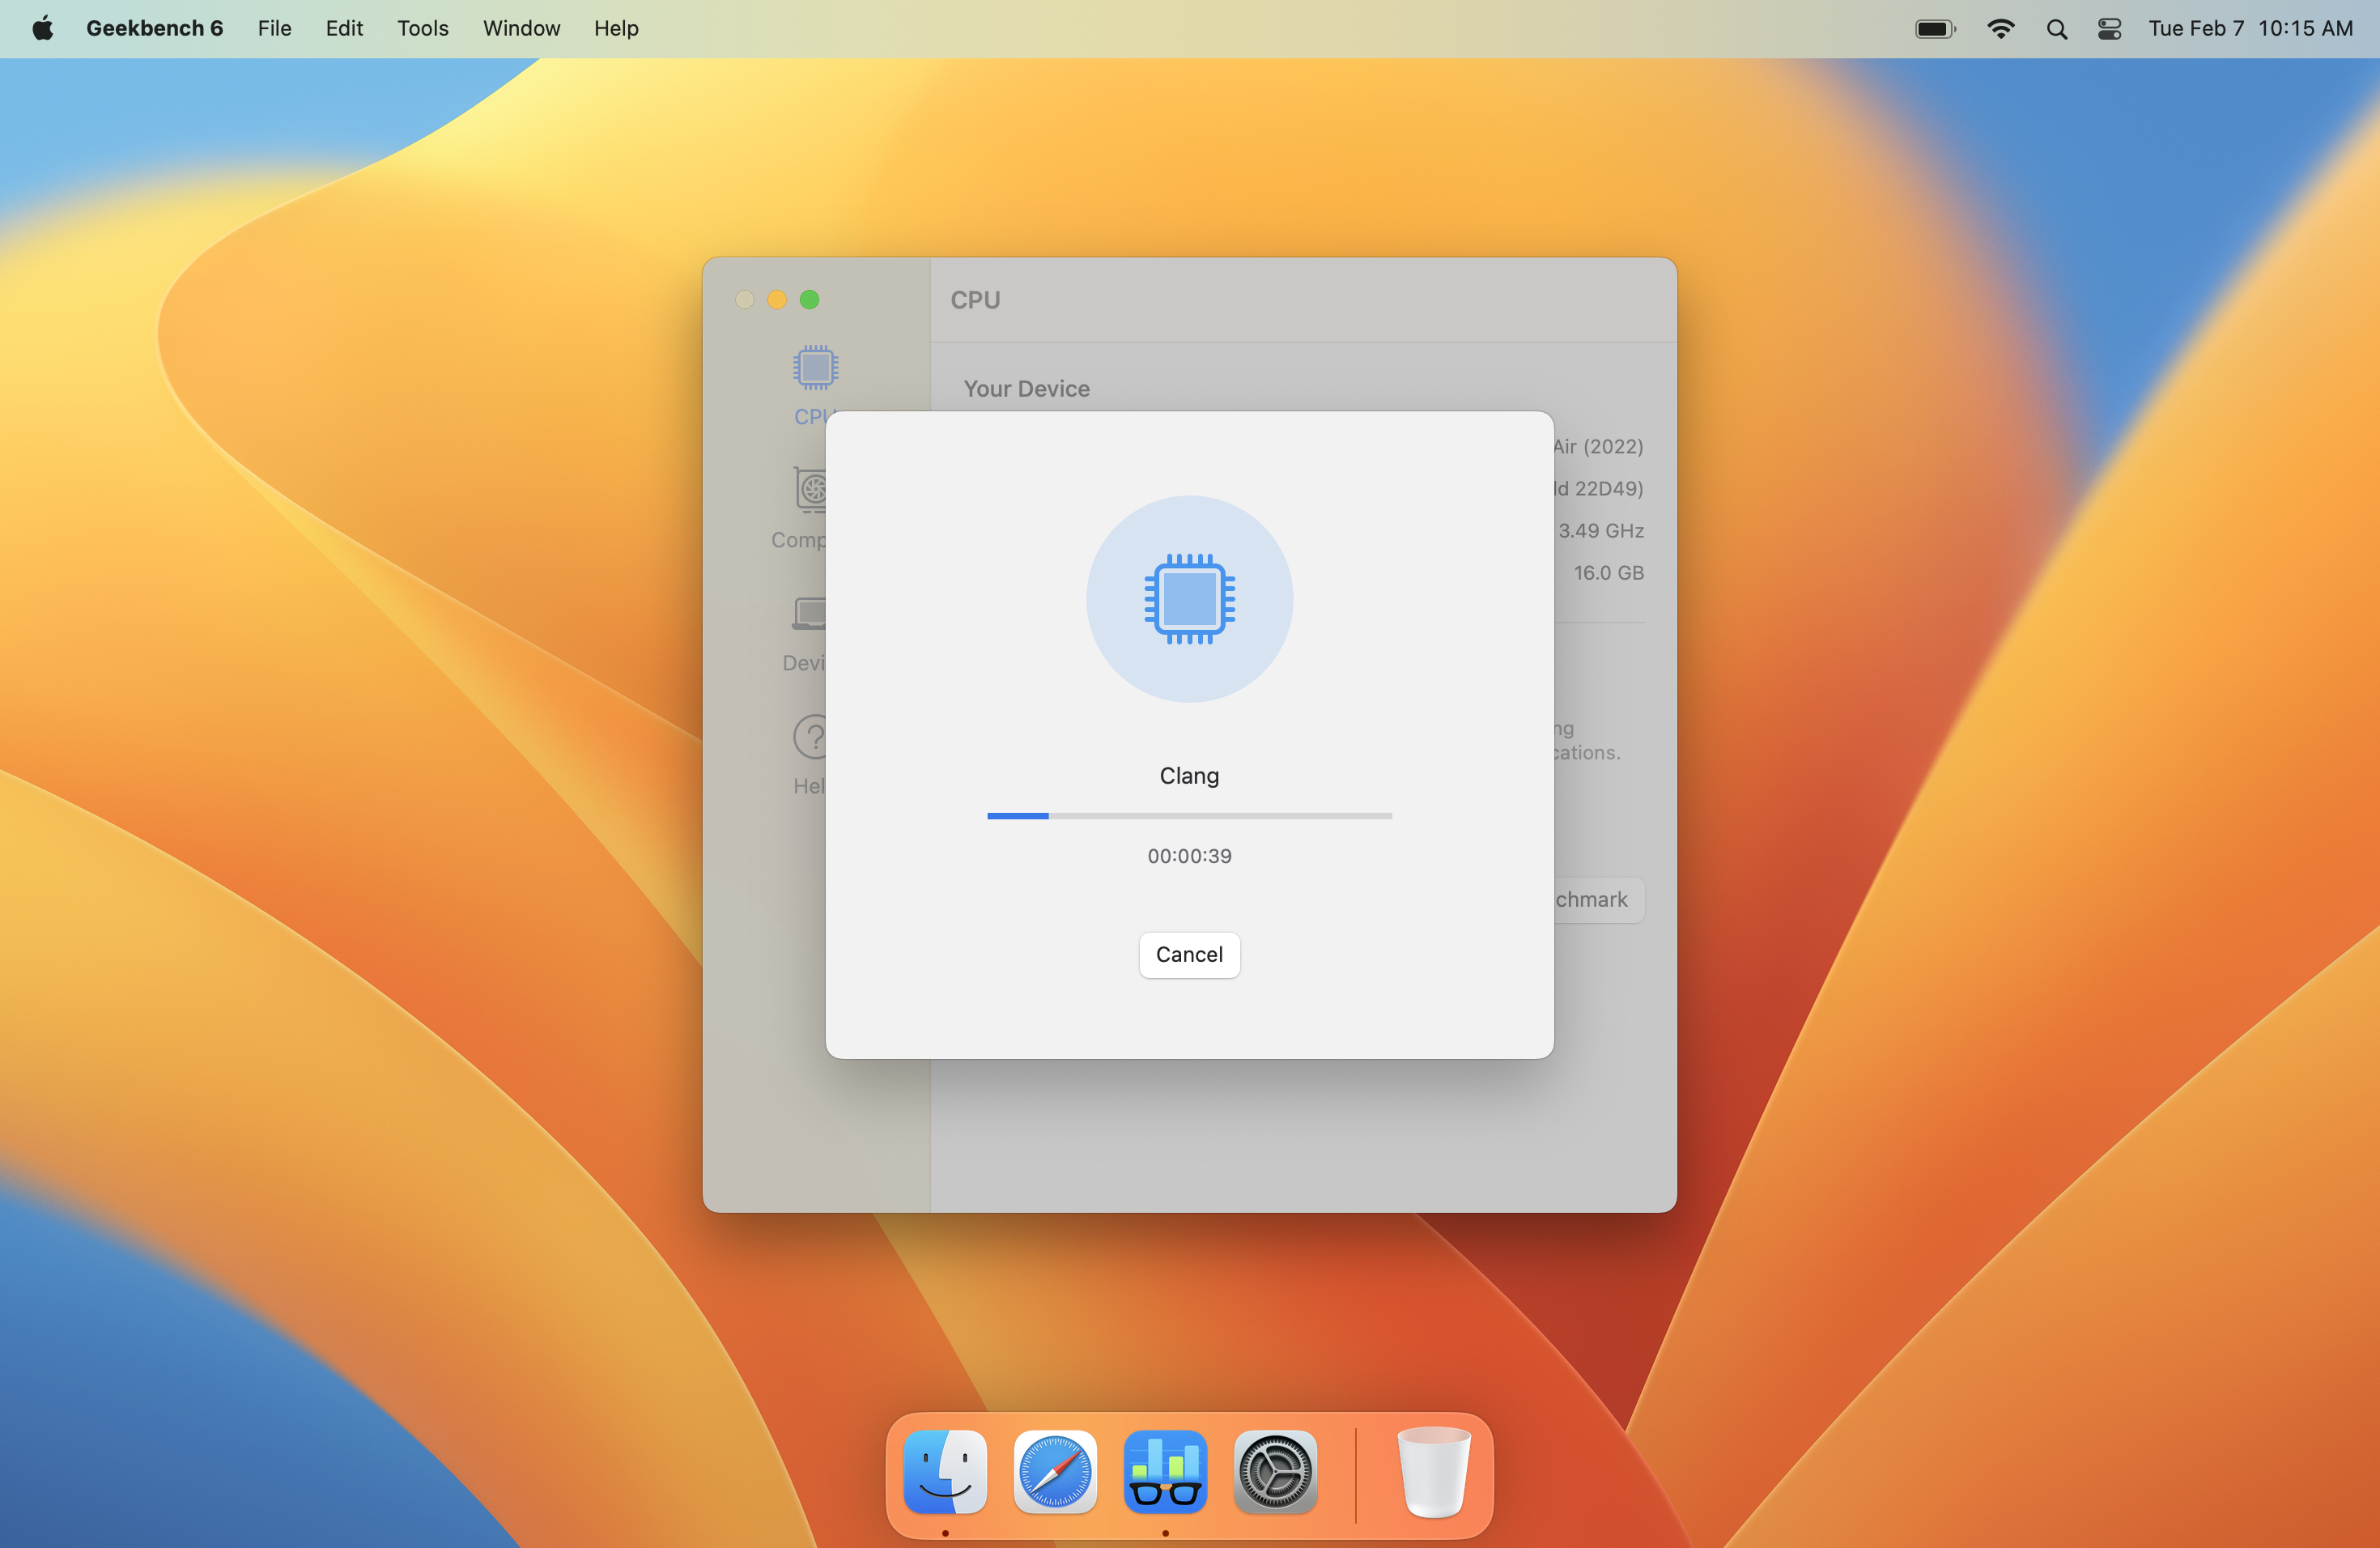Viewport: 2380px width, 1548px height.
Task: Click the benchmark progress bar
Action: click(1189, 816)
